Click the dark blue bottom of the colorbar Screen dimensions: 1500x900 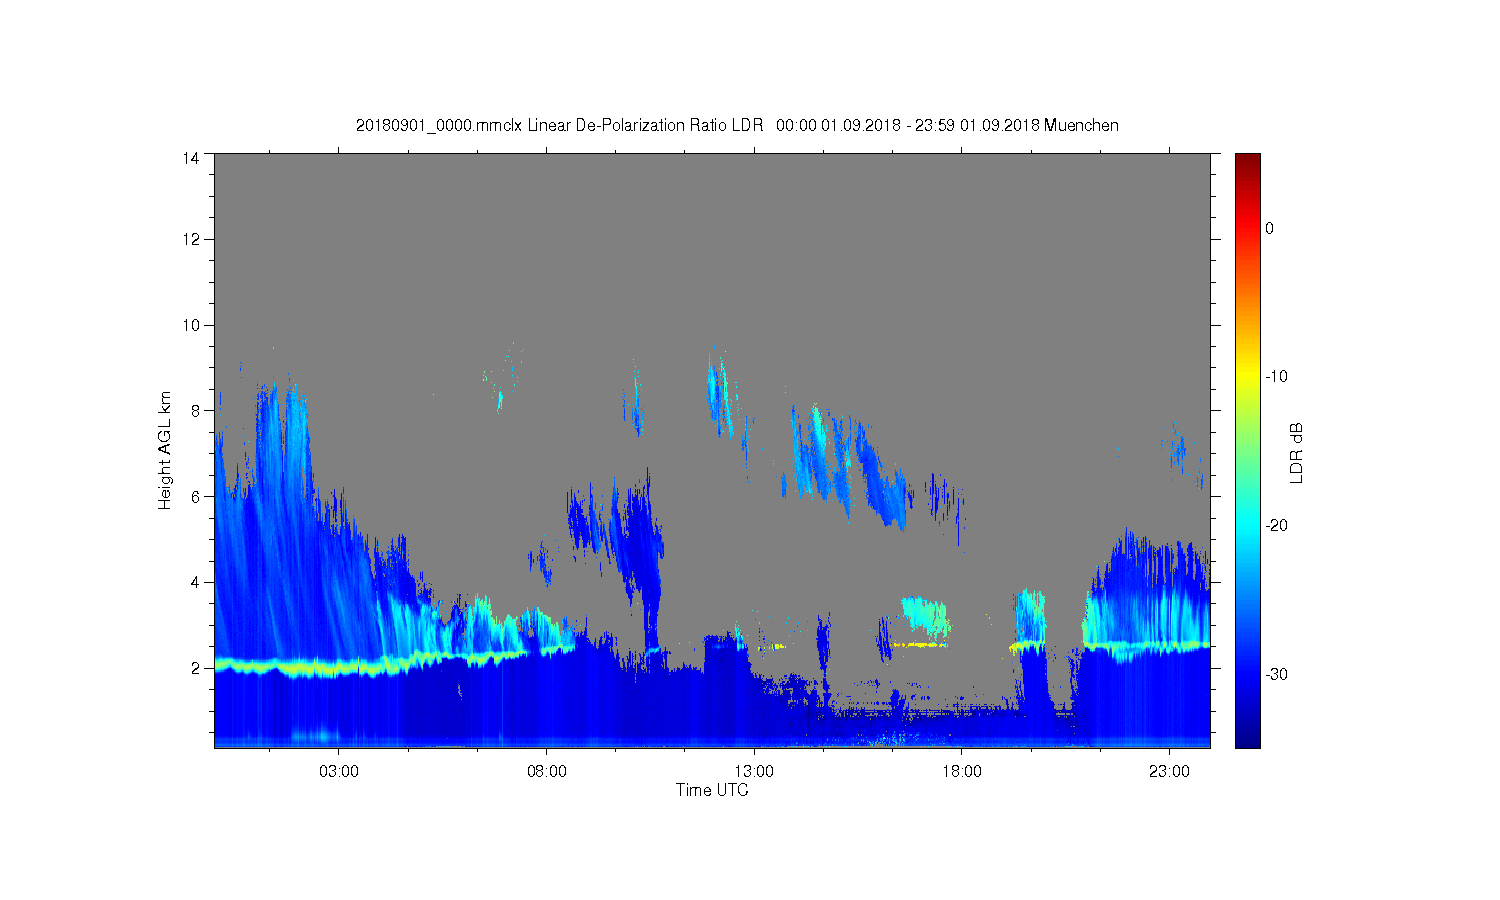tap(1247, 740)
